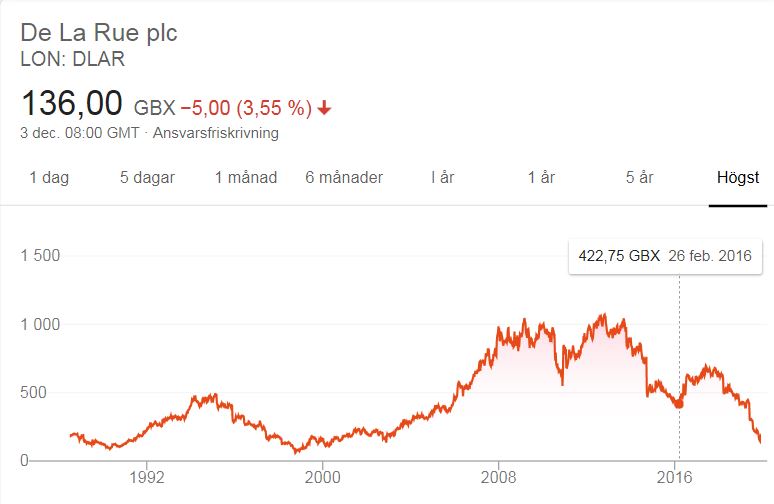Image resolution: width=774 pixels, height=504 pixels.
Task: Click the 26 feb. 2016 data point marker
Action: tap(679, 404)
